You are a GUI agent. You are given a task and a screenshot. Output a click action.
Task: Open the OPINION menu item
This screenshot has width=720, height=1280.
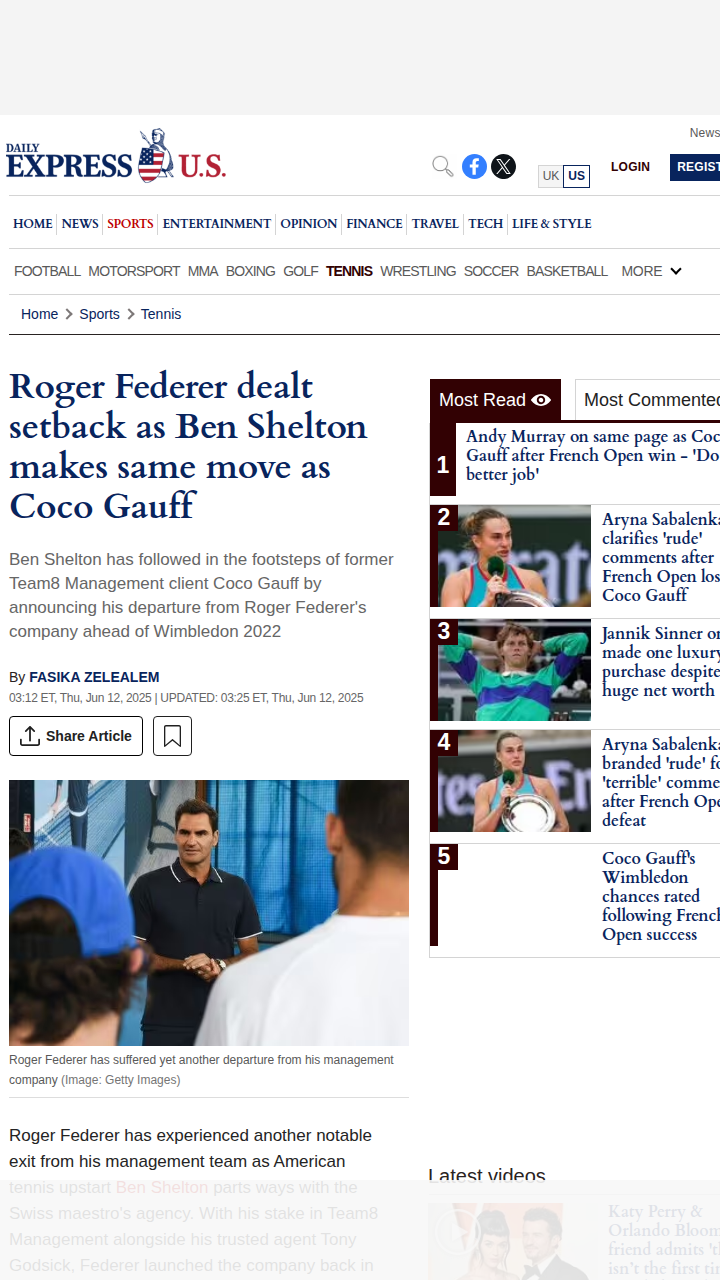tap(309, 224)
